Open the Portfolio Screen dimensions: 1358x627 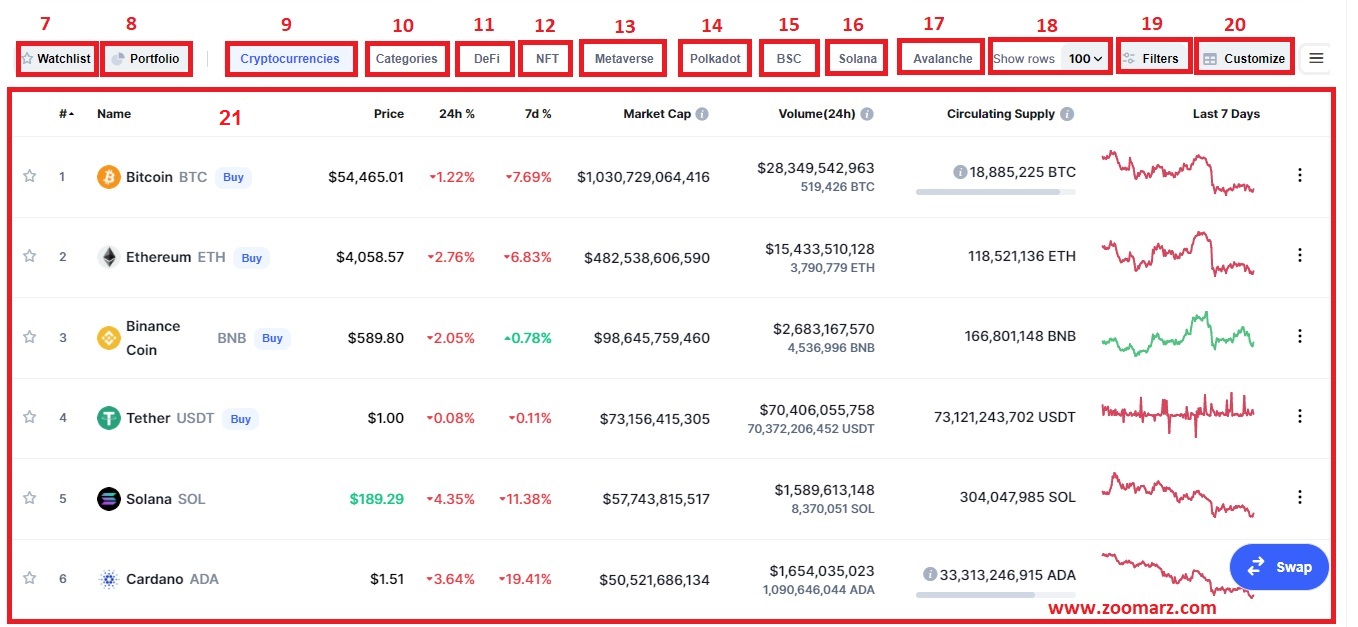click(x=147, y=59)
